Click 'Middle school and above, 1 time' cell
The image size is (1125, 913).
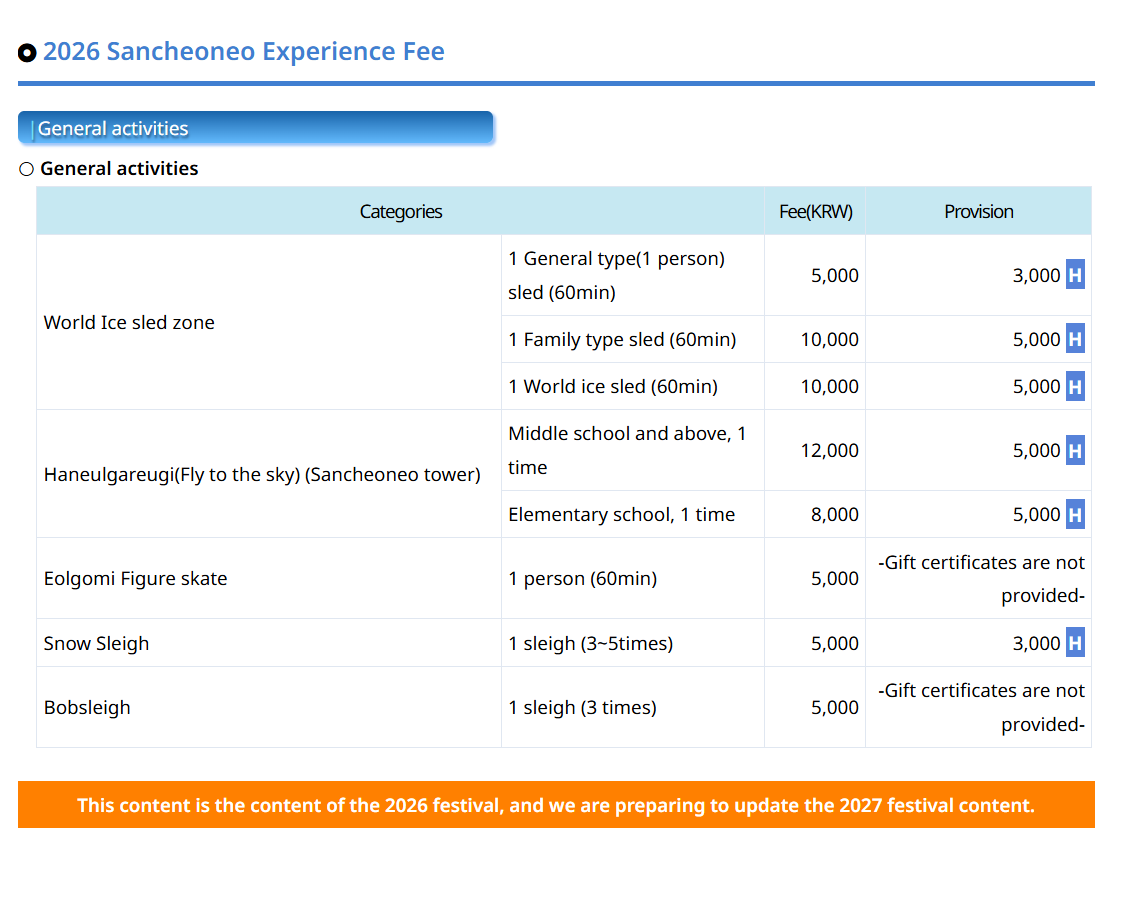(633, 450)
